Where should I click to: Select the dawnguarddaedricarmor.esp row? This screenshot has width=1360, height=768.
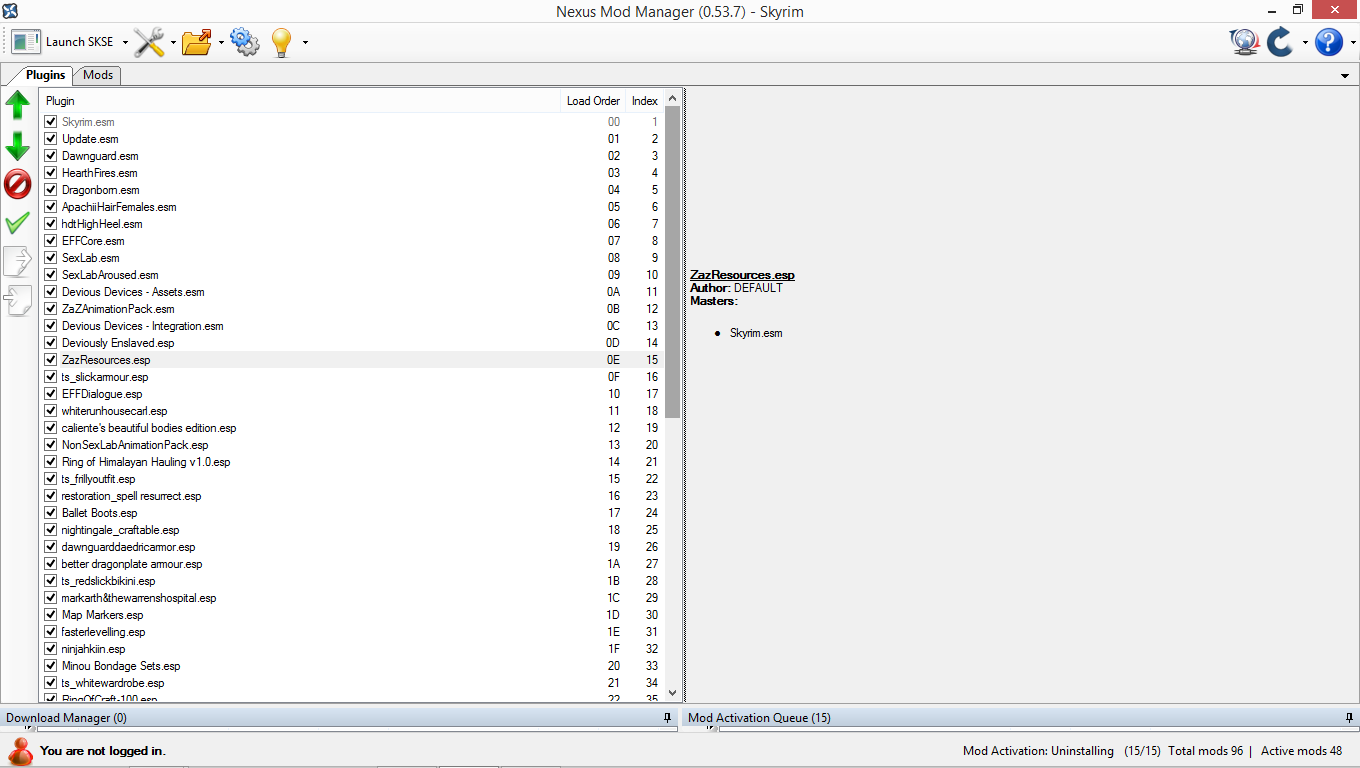point(352,547)
